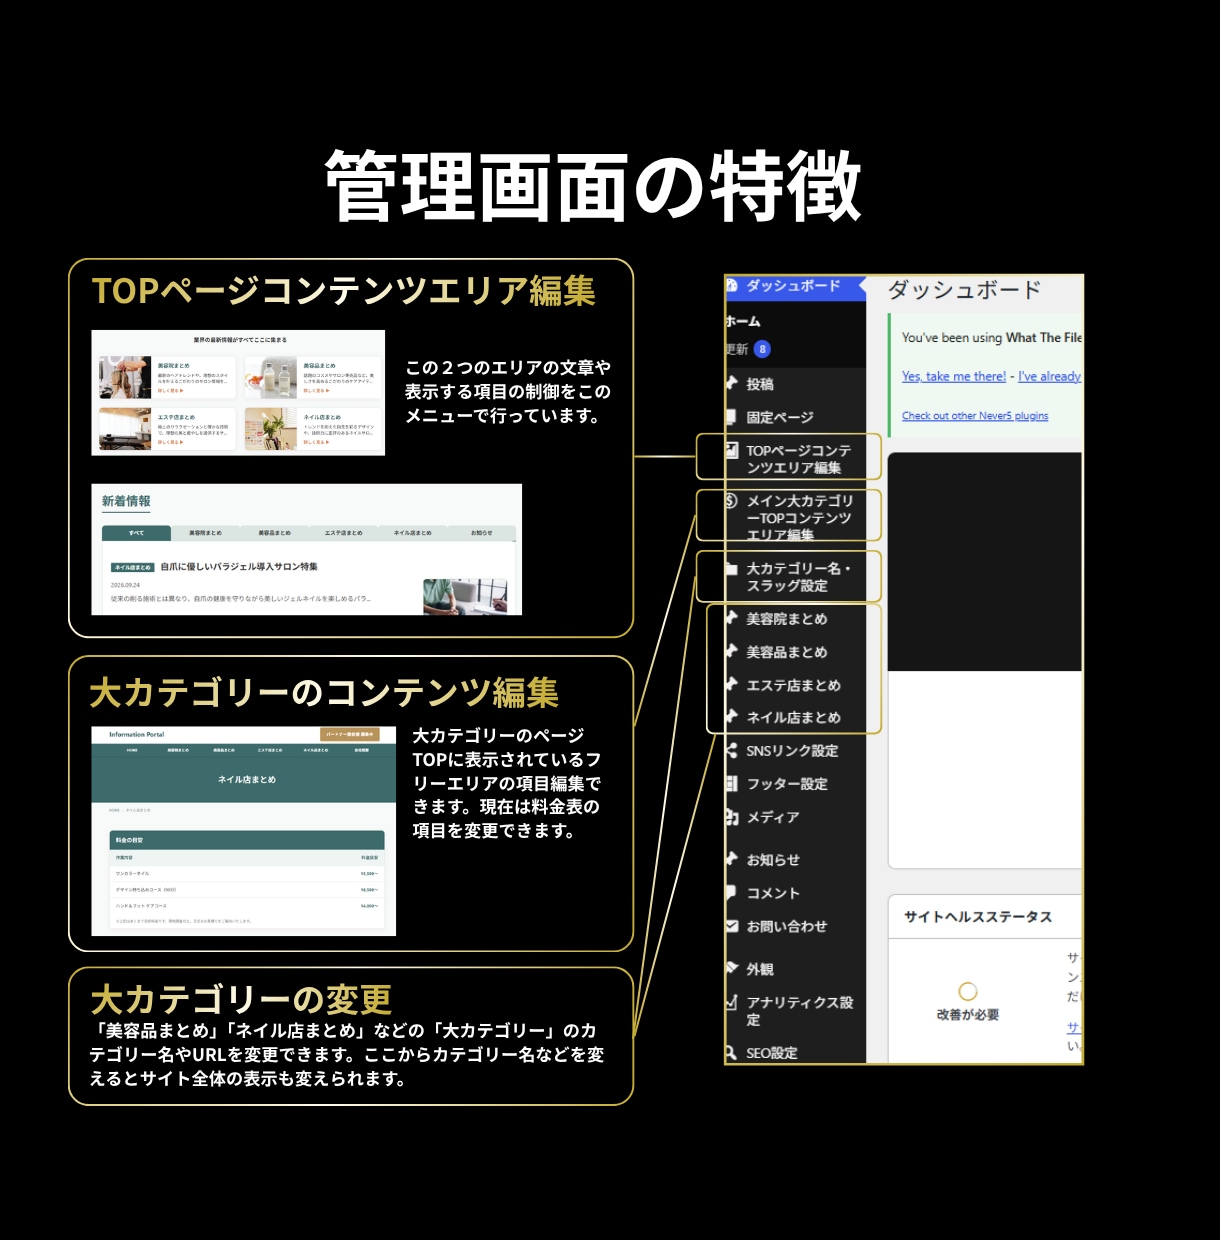The height and width of the screenshot is (1240, 1220).
Task: Click the メディア media icon in sidebar
Action: [x=732, y=817]
